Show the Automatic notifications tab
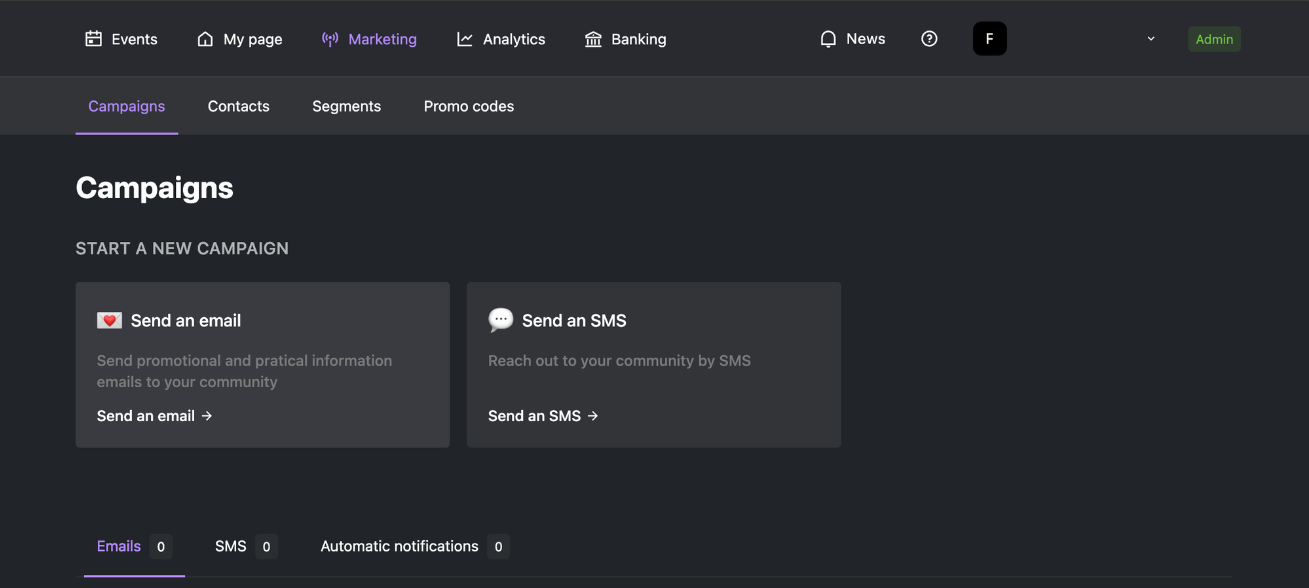The width and height of the screenshot is (1309, 588). click(x=415, y=546)
